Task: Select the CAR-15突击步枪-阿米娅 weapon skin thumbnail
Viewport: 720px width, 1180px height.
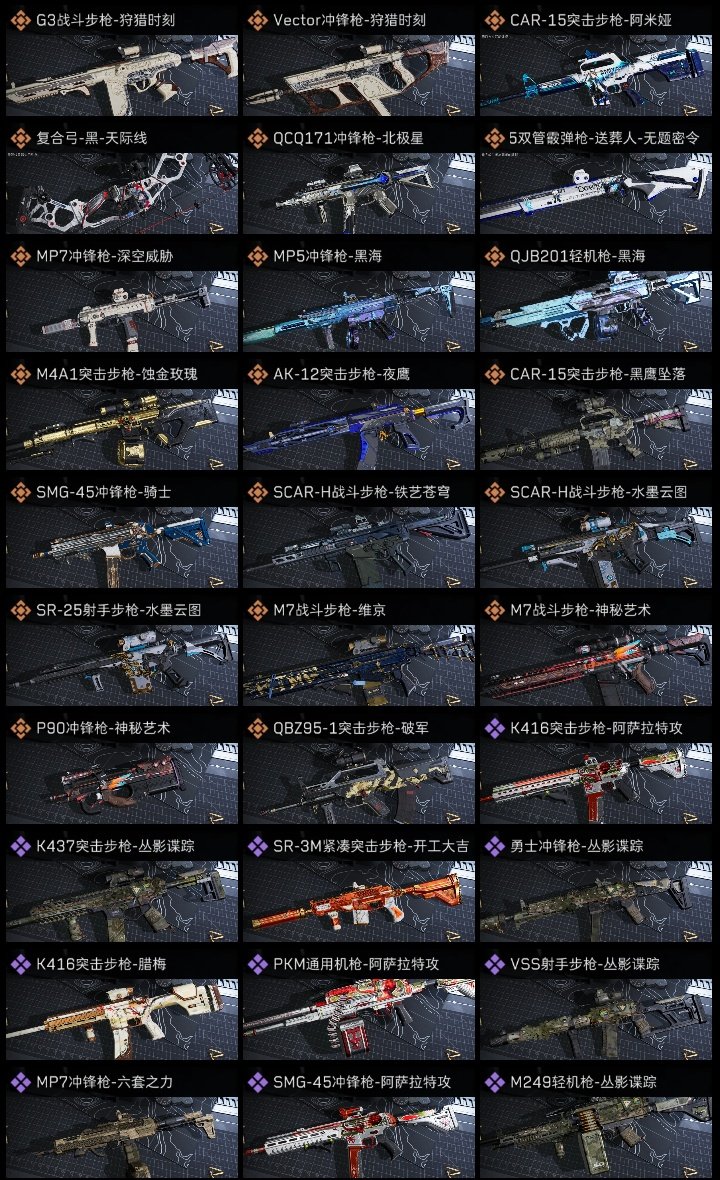Action: 596,75
